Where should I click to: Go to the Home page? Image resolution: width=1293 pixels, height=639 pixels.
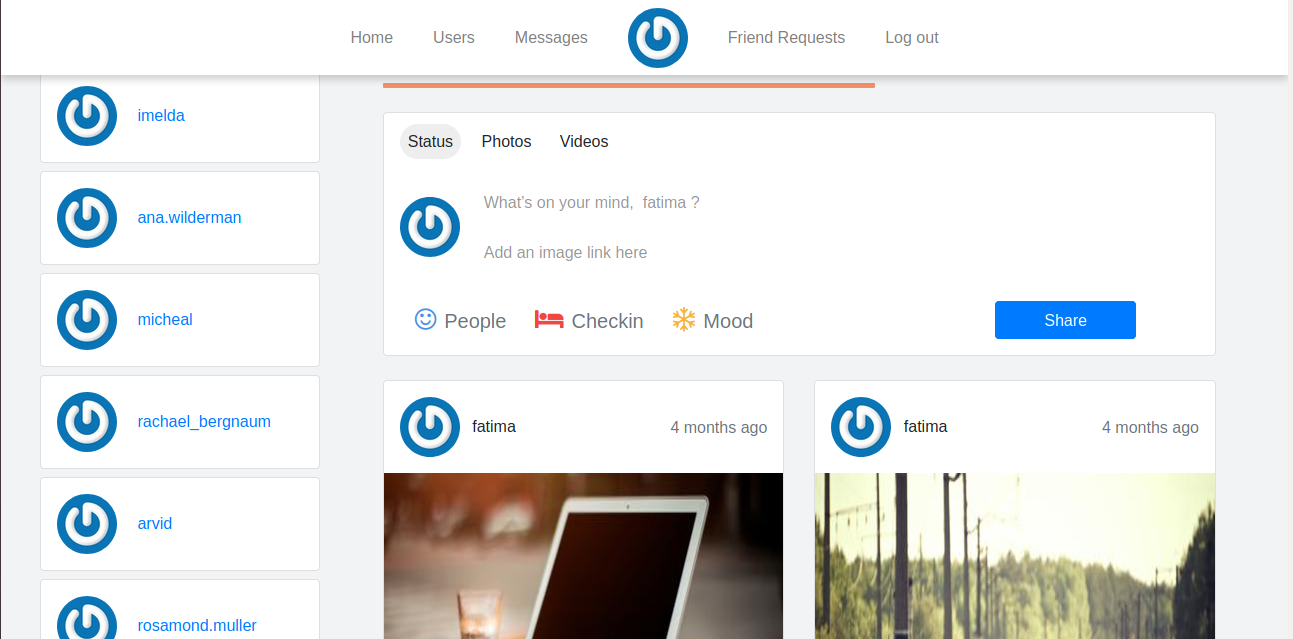point(372,37)
